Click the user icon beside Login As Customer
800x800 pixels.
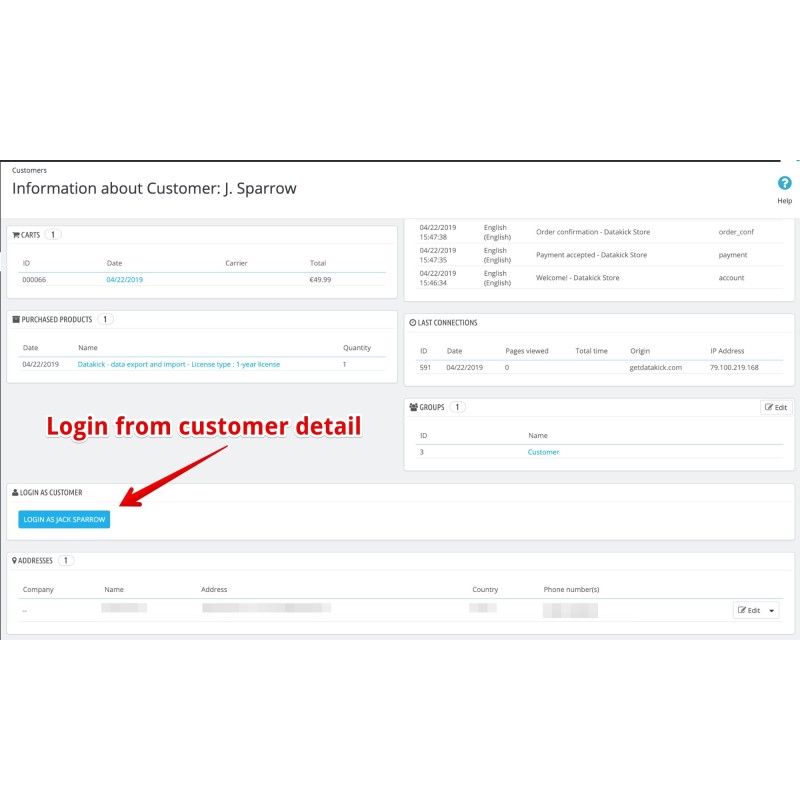click(x=14, y=492)
